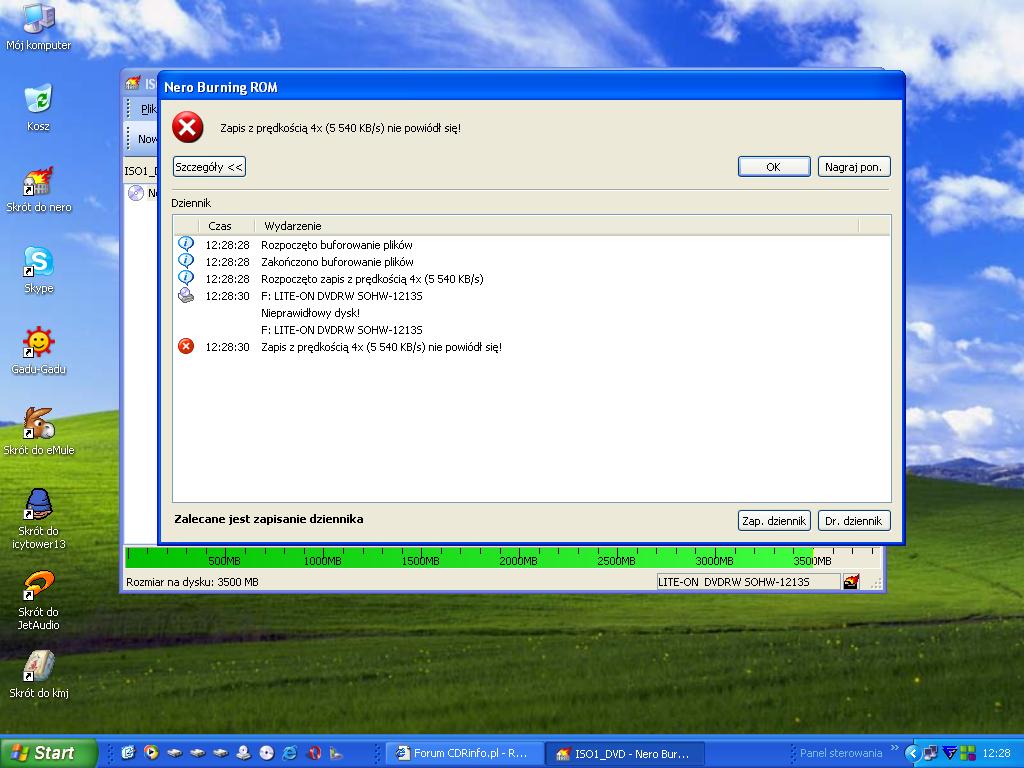The image size is (1024, 768).
Task: Select the Skrót do JetAudio shortcut
Action: (x=39, y=601)
